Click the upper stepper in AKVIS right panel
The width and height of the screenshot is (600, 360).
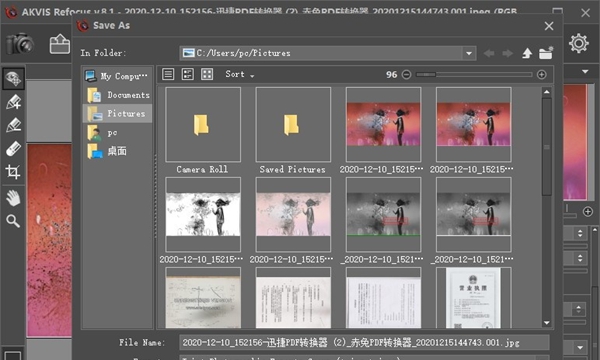point(580,233)
